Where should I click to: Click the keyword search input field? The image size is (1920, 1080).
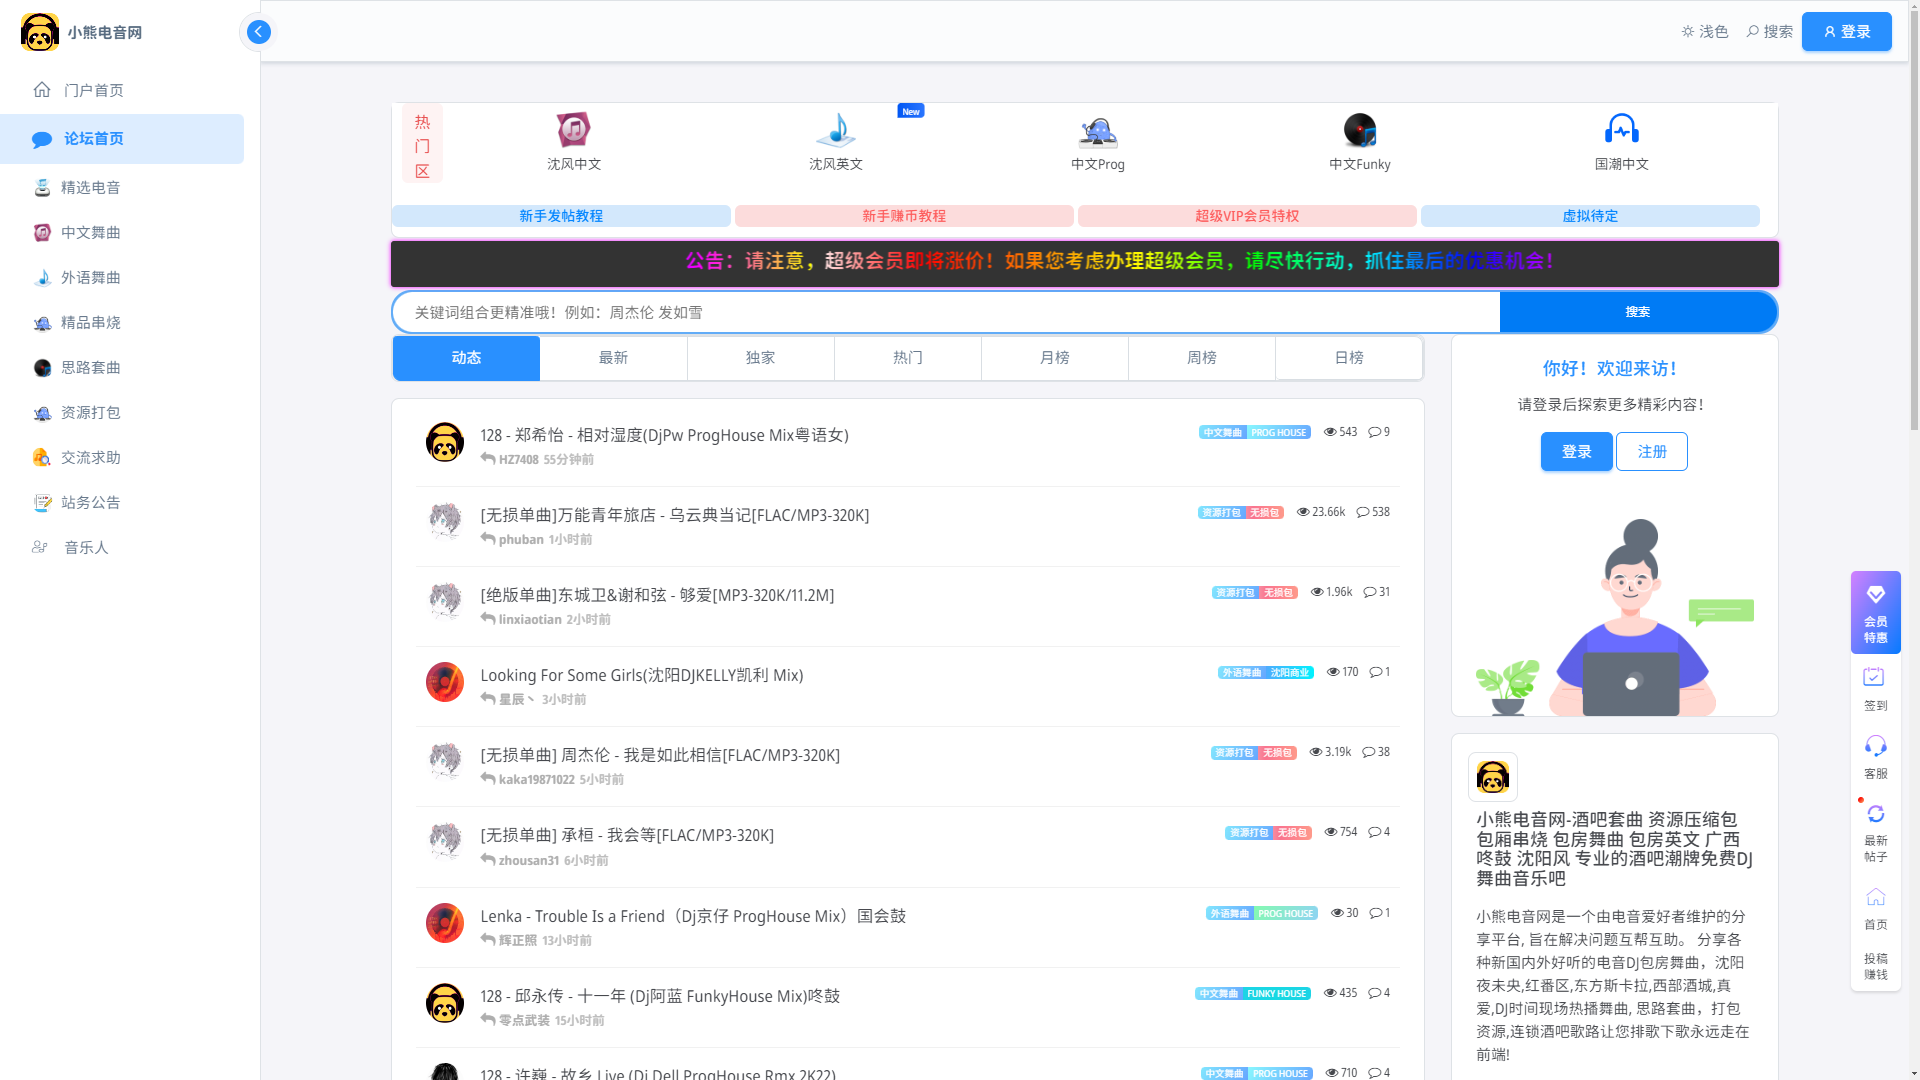945,313
